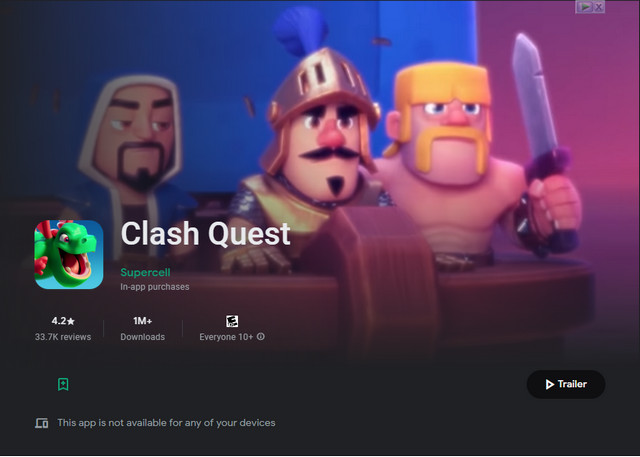Open the Supercell developer page link
Screen dimensions: 640x457
pos(145,272)
